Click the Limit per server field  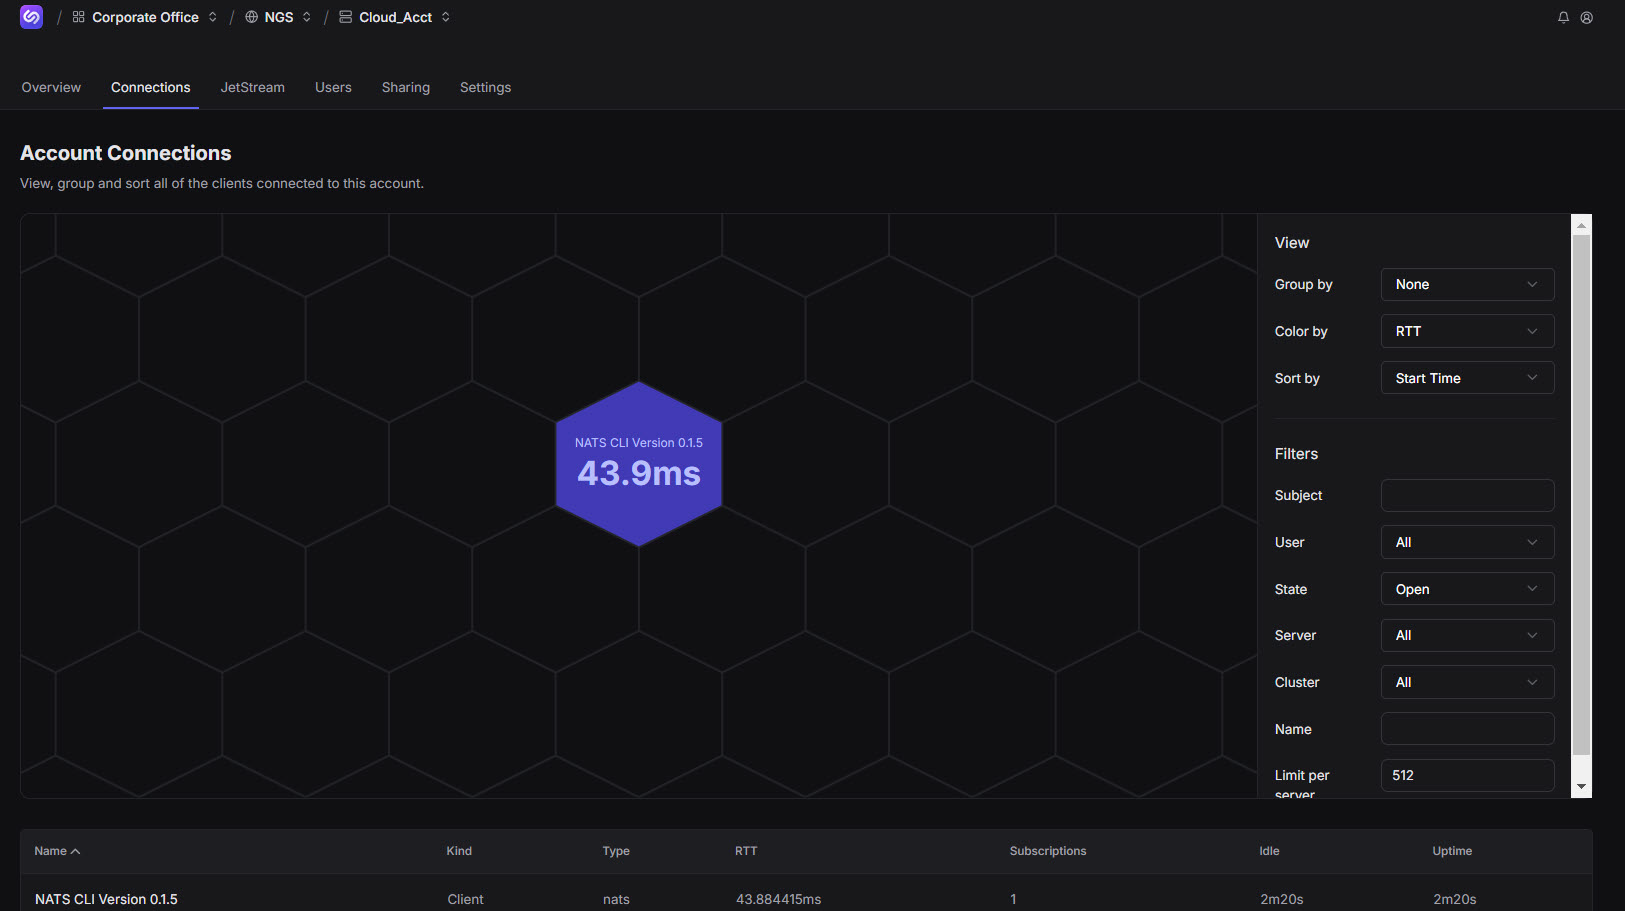(x=1467, y=775)
